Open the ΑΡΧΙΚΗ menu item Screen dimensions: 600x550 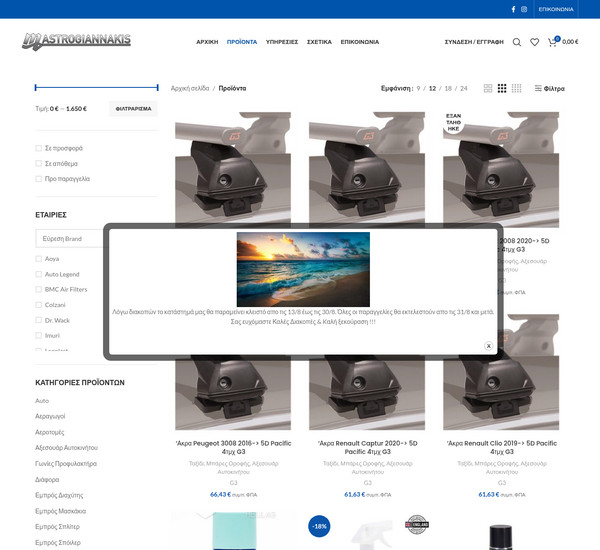point(207,42)
